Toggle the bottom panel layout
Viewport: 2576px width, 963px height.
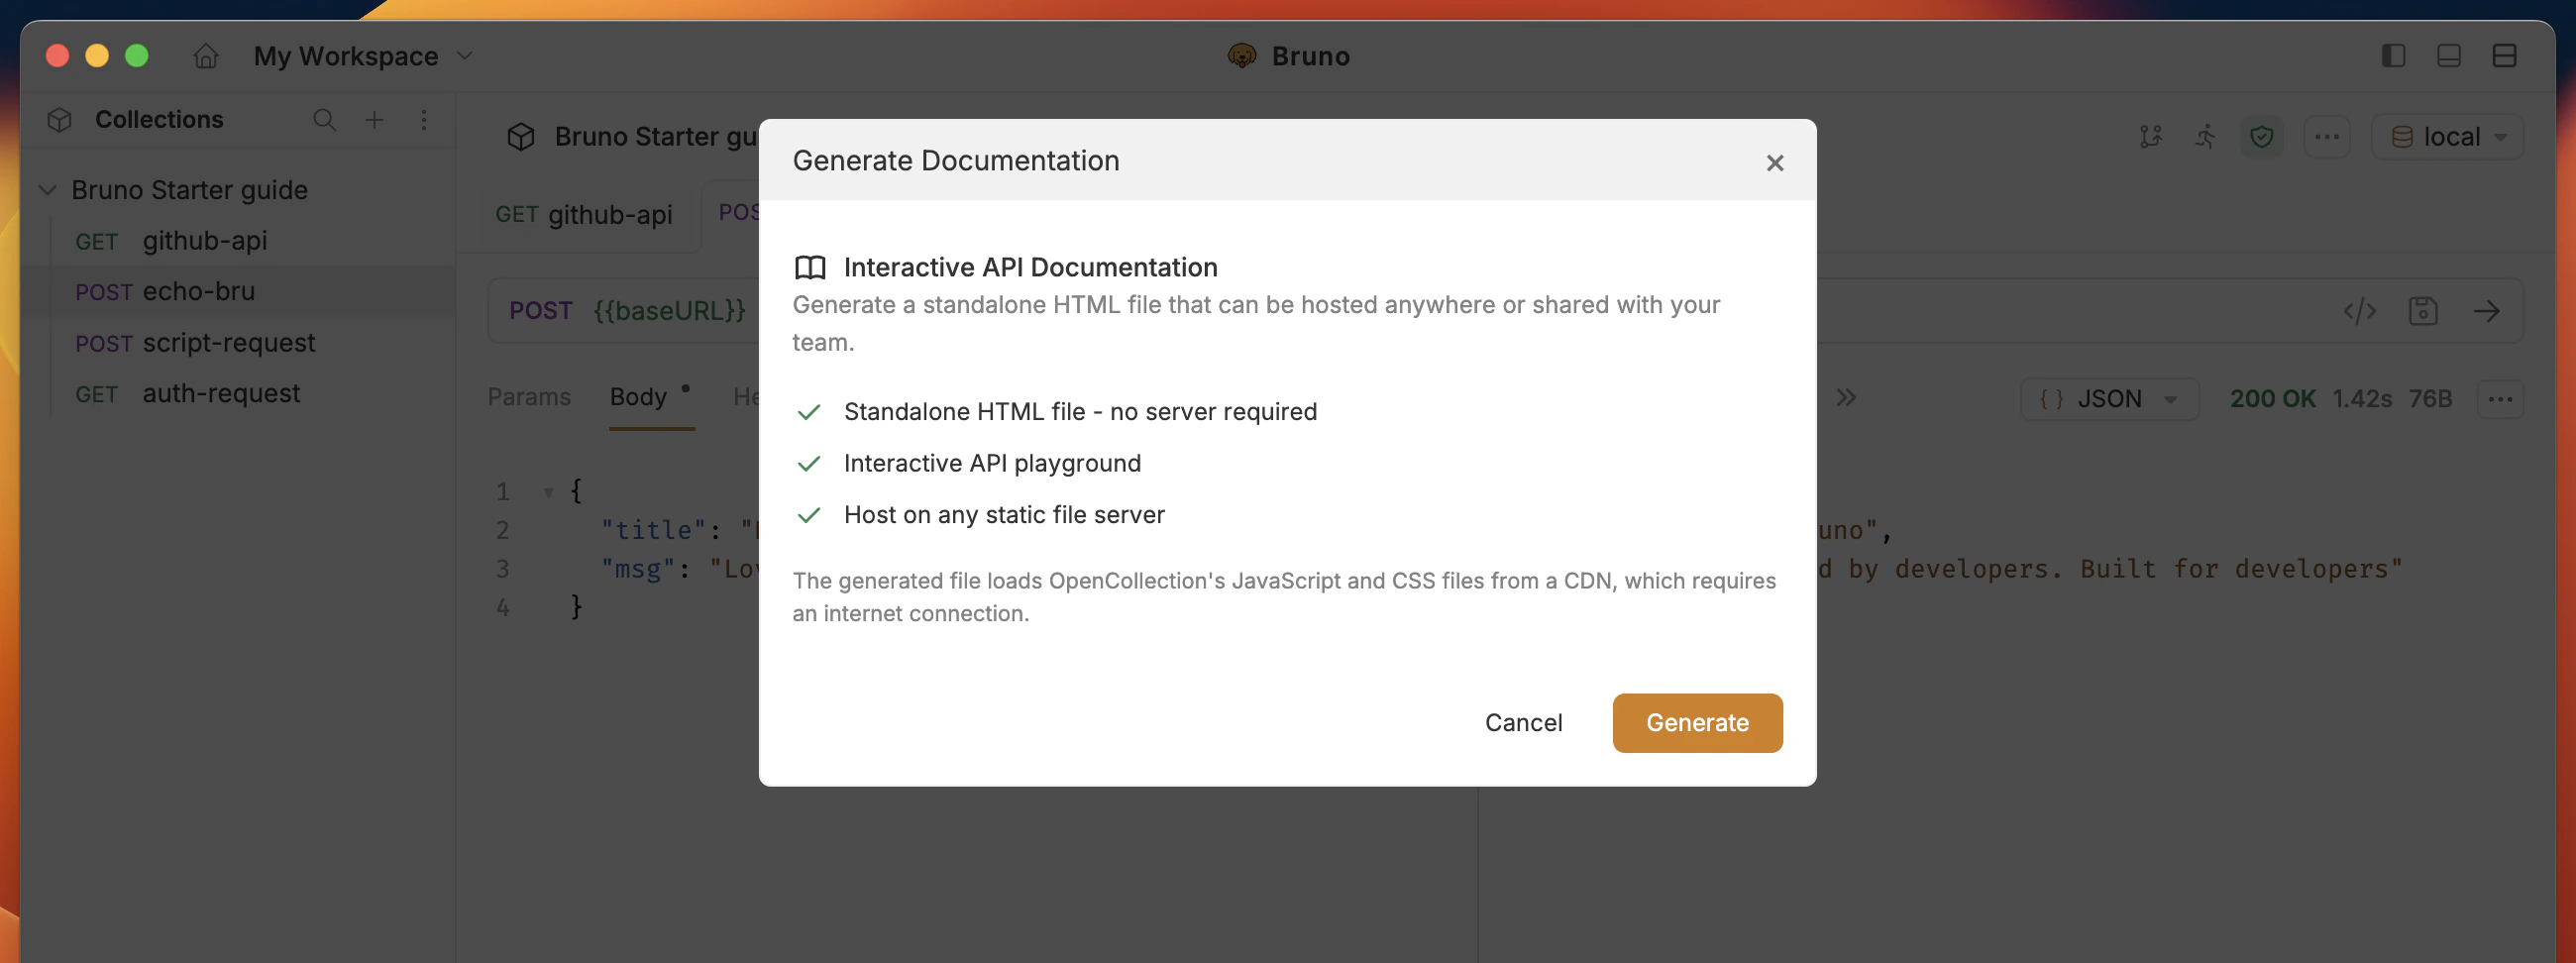pyautogui.click(x=2449, y=56)
